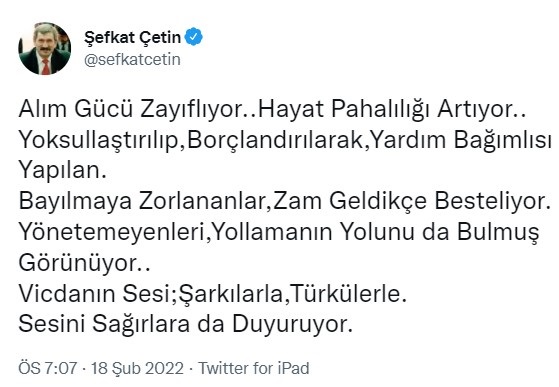Open the Şefkat Çetin display name link

133,37
